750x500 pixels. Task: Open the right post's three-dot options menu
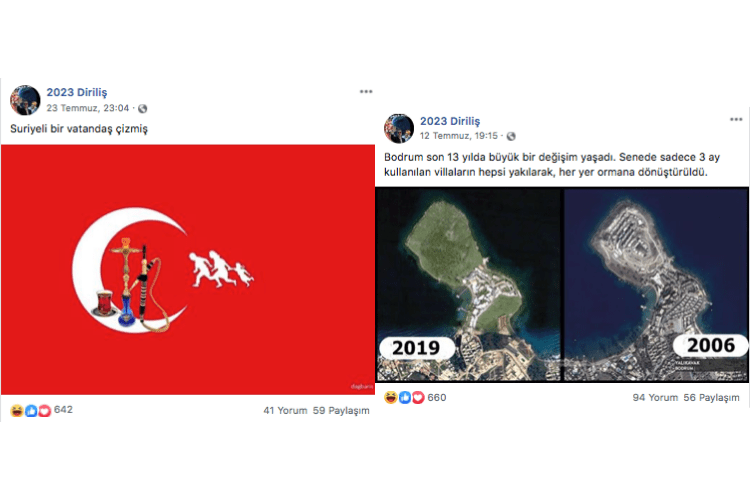click(x=736, y=119)
